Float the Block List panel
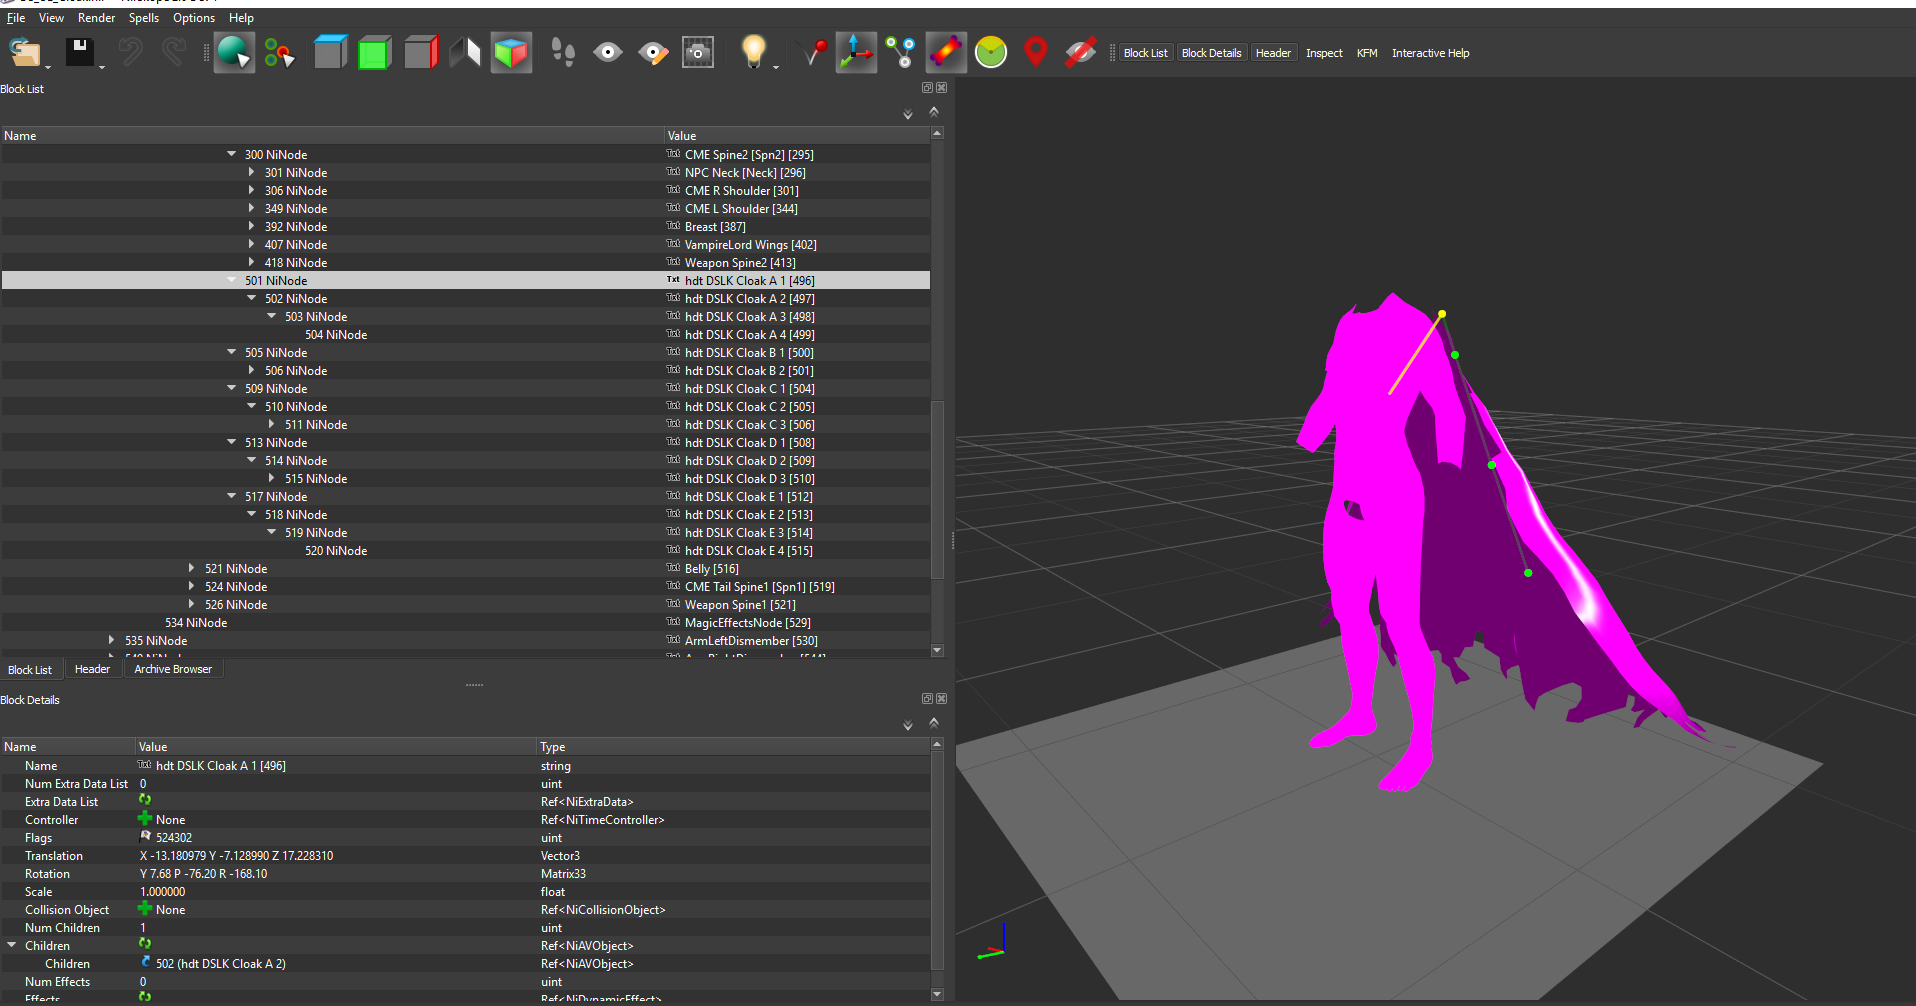Viewport: 1916px width, 1006px height. [x=927, y=88]
